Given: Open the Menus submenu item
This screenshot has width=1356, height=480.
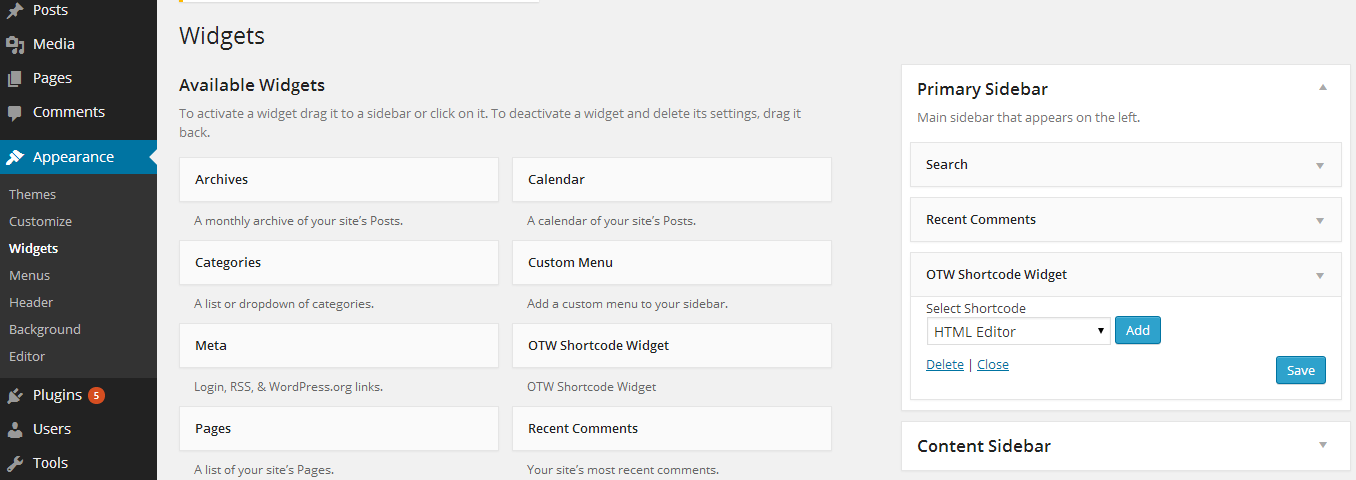Looking at the screenshot, I should (x=29, y=275).
